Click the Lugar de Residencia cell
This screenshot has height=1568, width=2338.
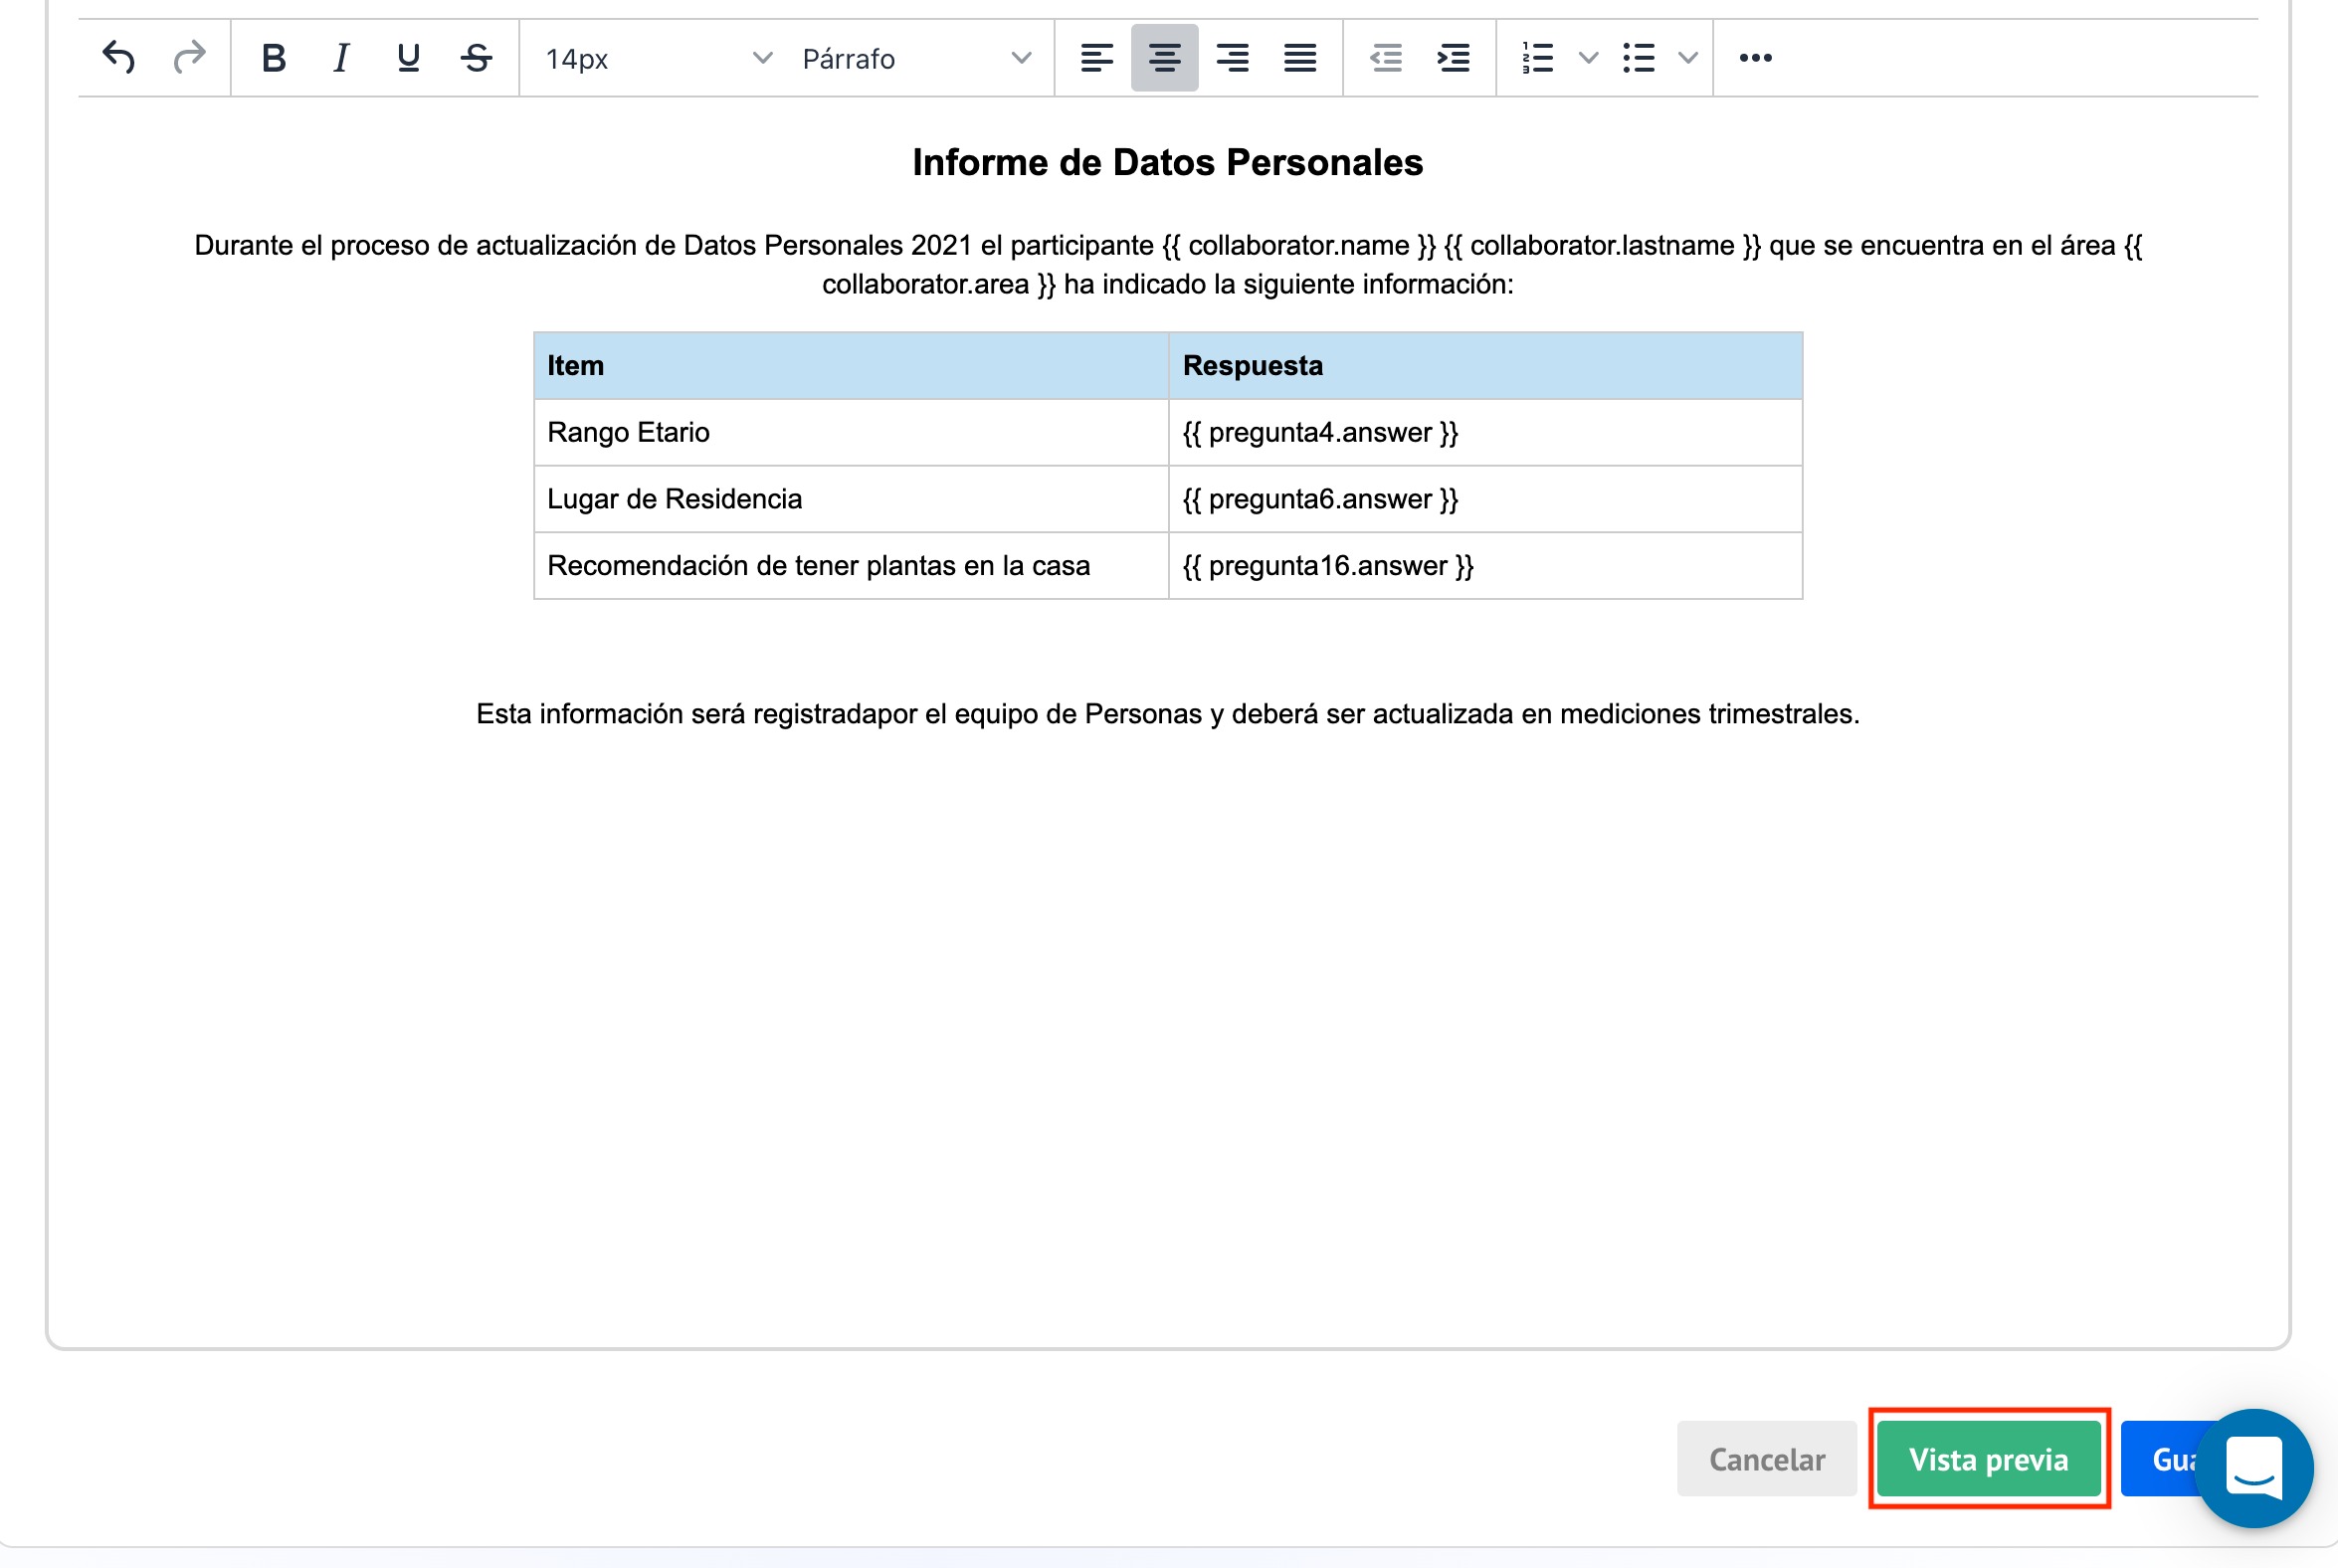pos(851,499)
